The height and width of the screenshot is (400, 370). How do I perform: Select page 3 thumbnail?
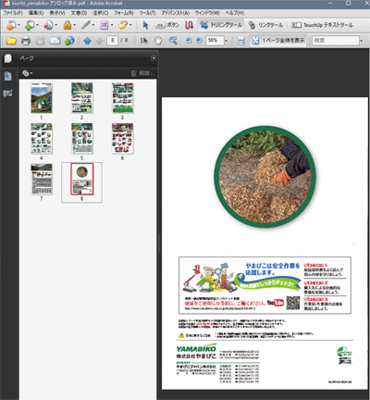pos(122,98)
